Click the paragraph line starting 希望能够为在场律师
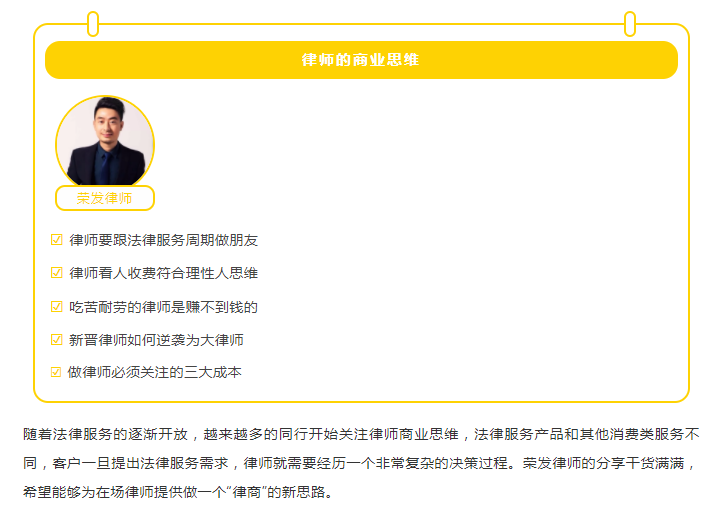 tap(178, 492)
